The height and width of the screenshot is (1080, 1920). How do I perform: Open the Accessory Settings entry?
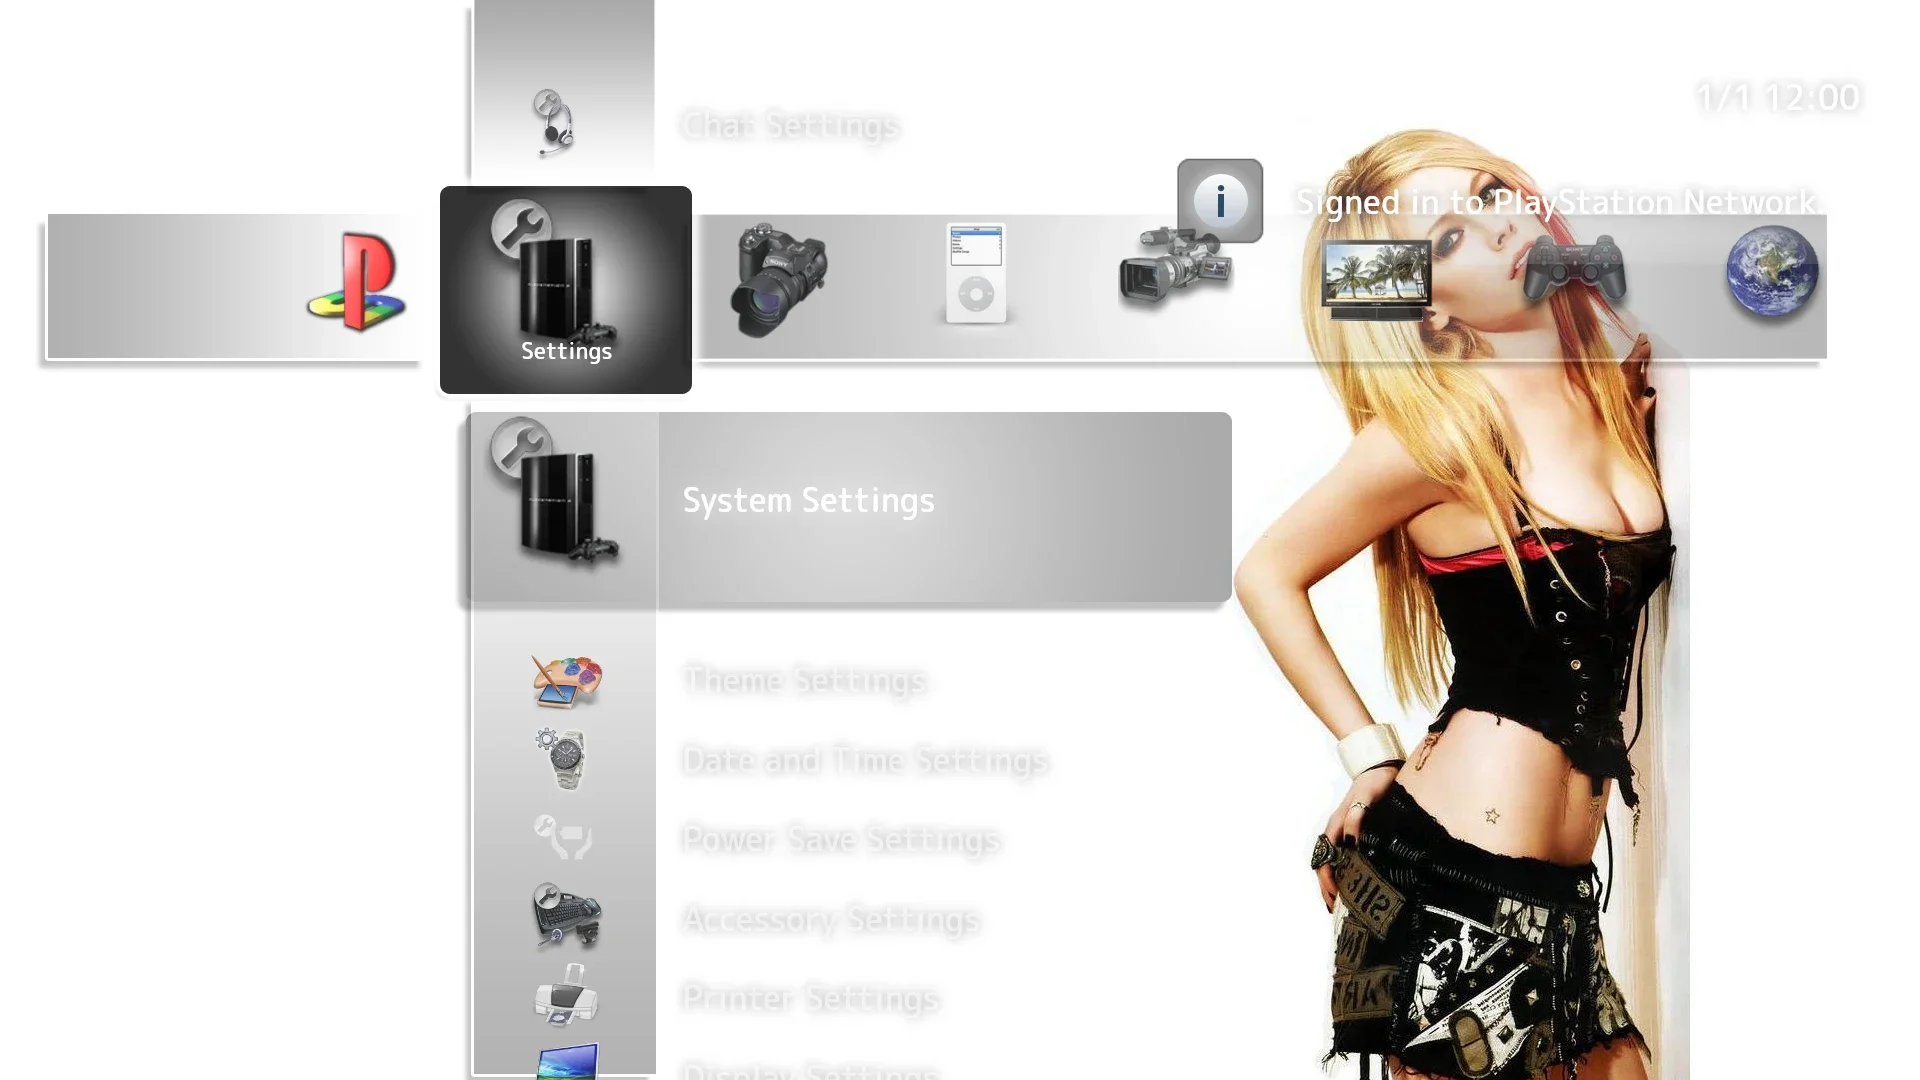(x=830, y=919)
